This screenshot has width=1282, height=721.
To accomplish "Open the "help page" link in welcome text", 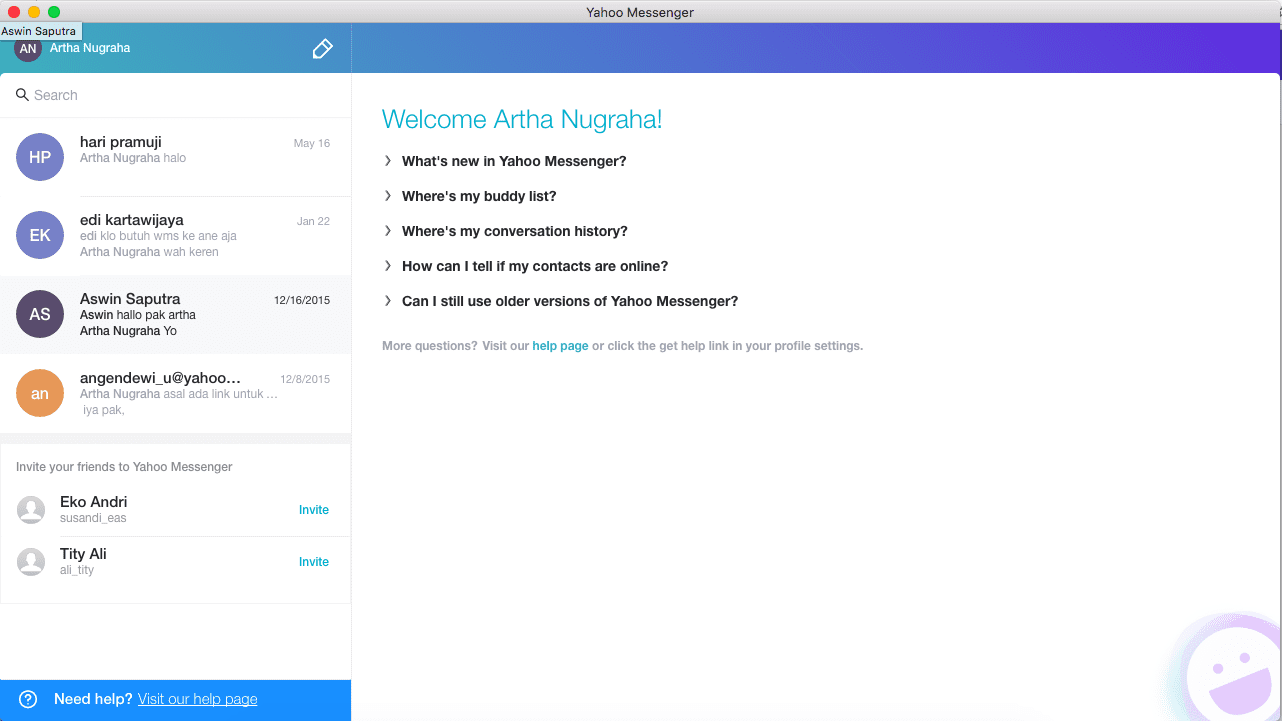I will point(560,346).
